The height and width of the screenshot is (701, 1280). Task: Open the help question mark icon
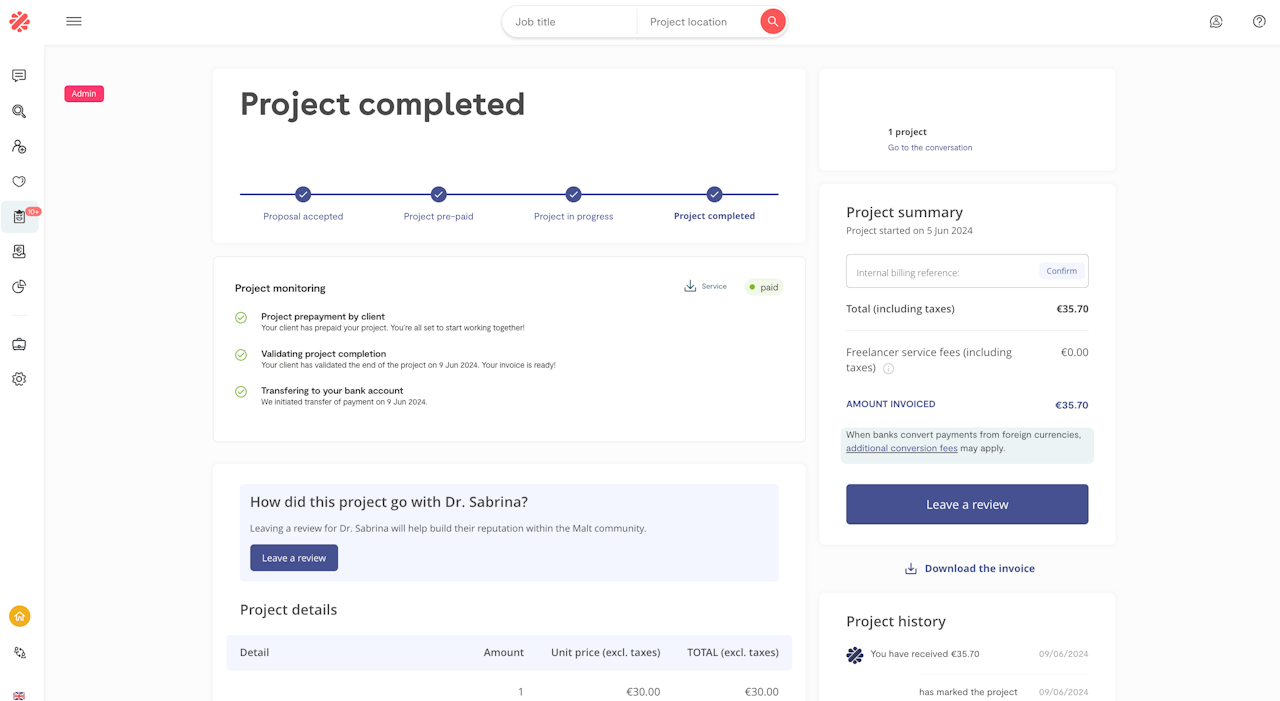click(x=1259, y=22)
